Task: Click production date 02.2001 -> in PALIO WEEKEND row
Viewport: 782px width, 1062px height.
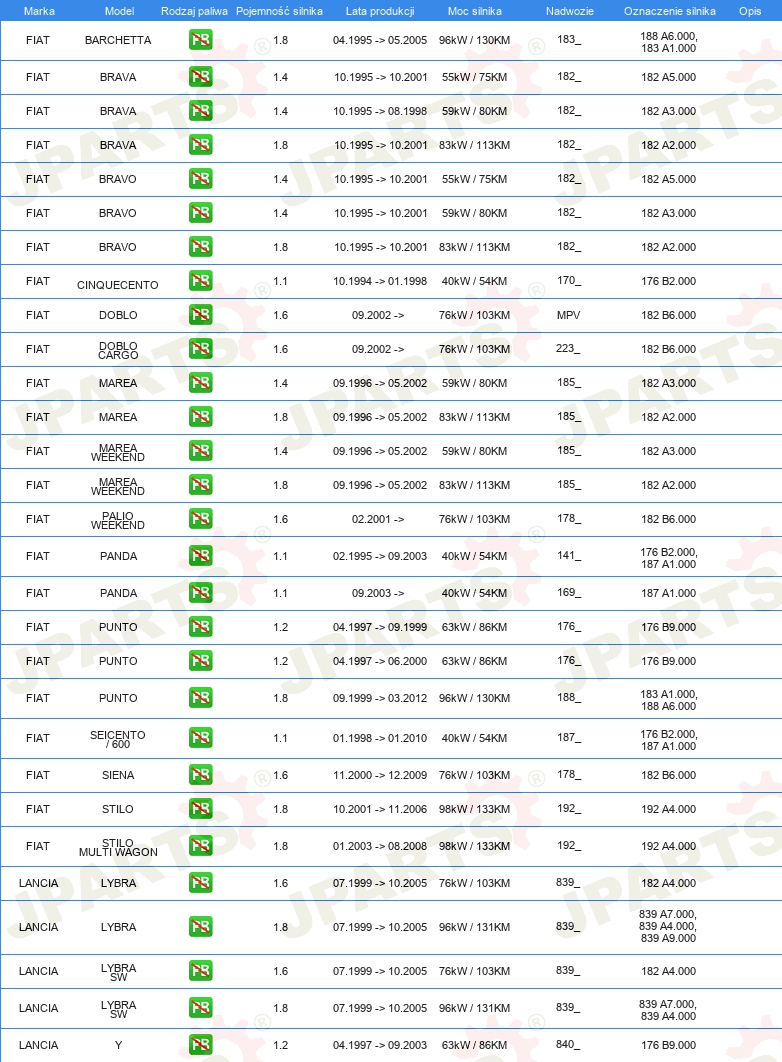Action: (x=378, y=519)
